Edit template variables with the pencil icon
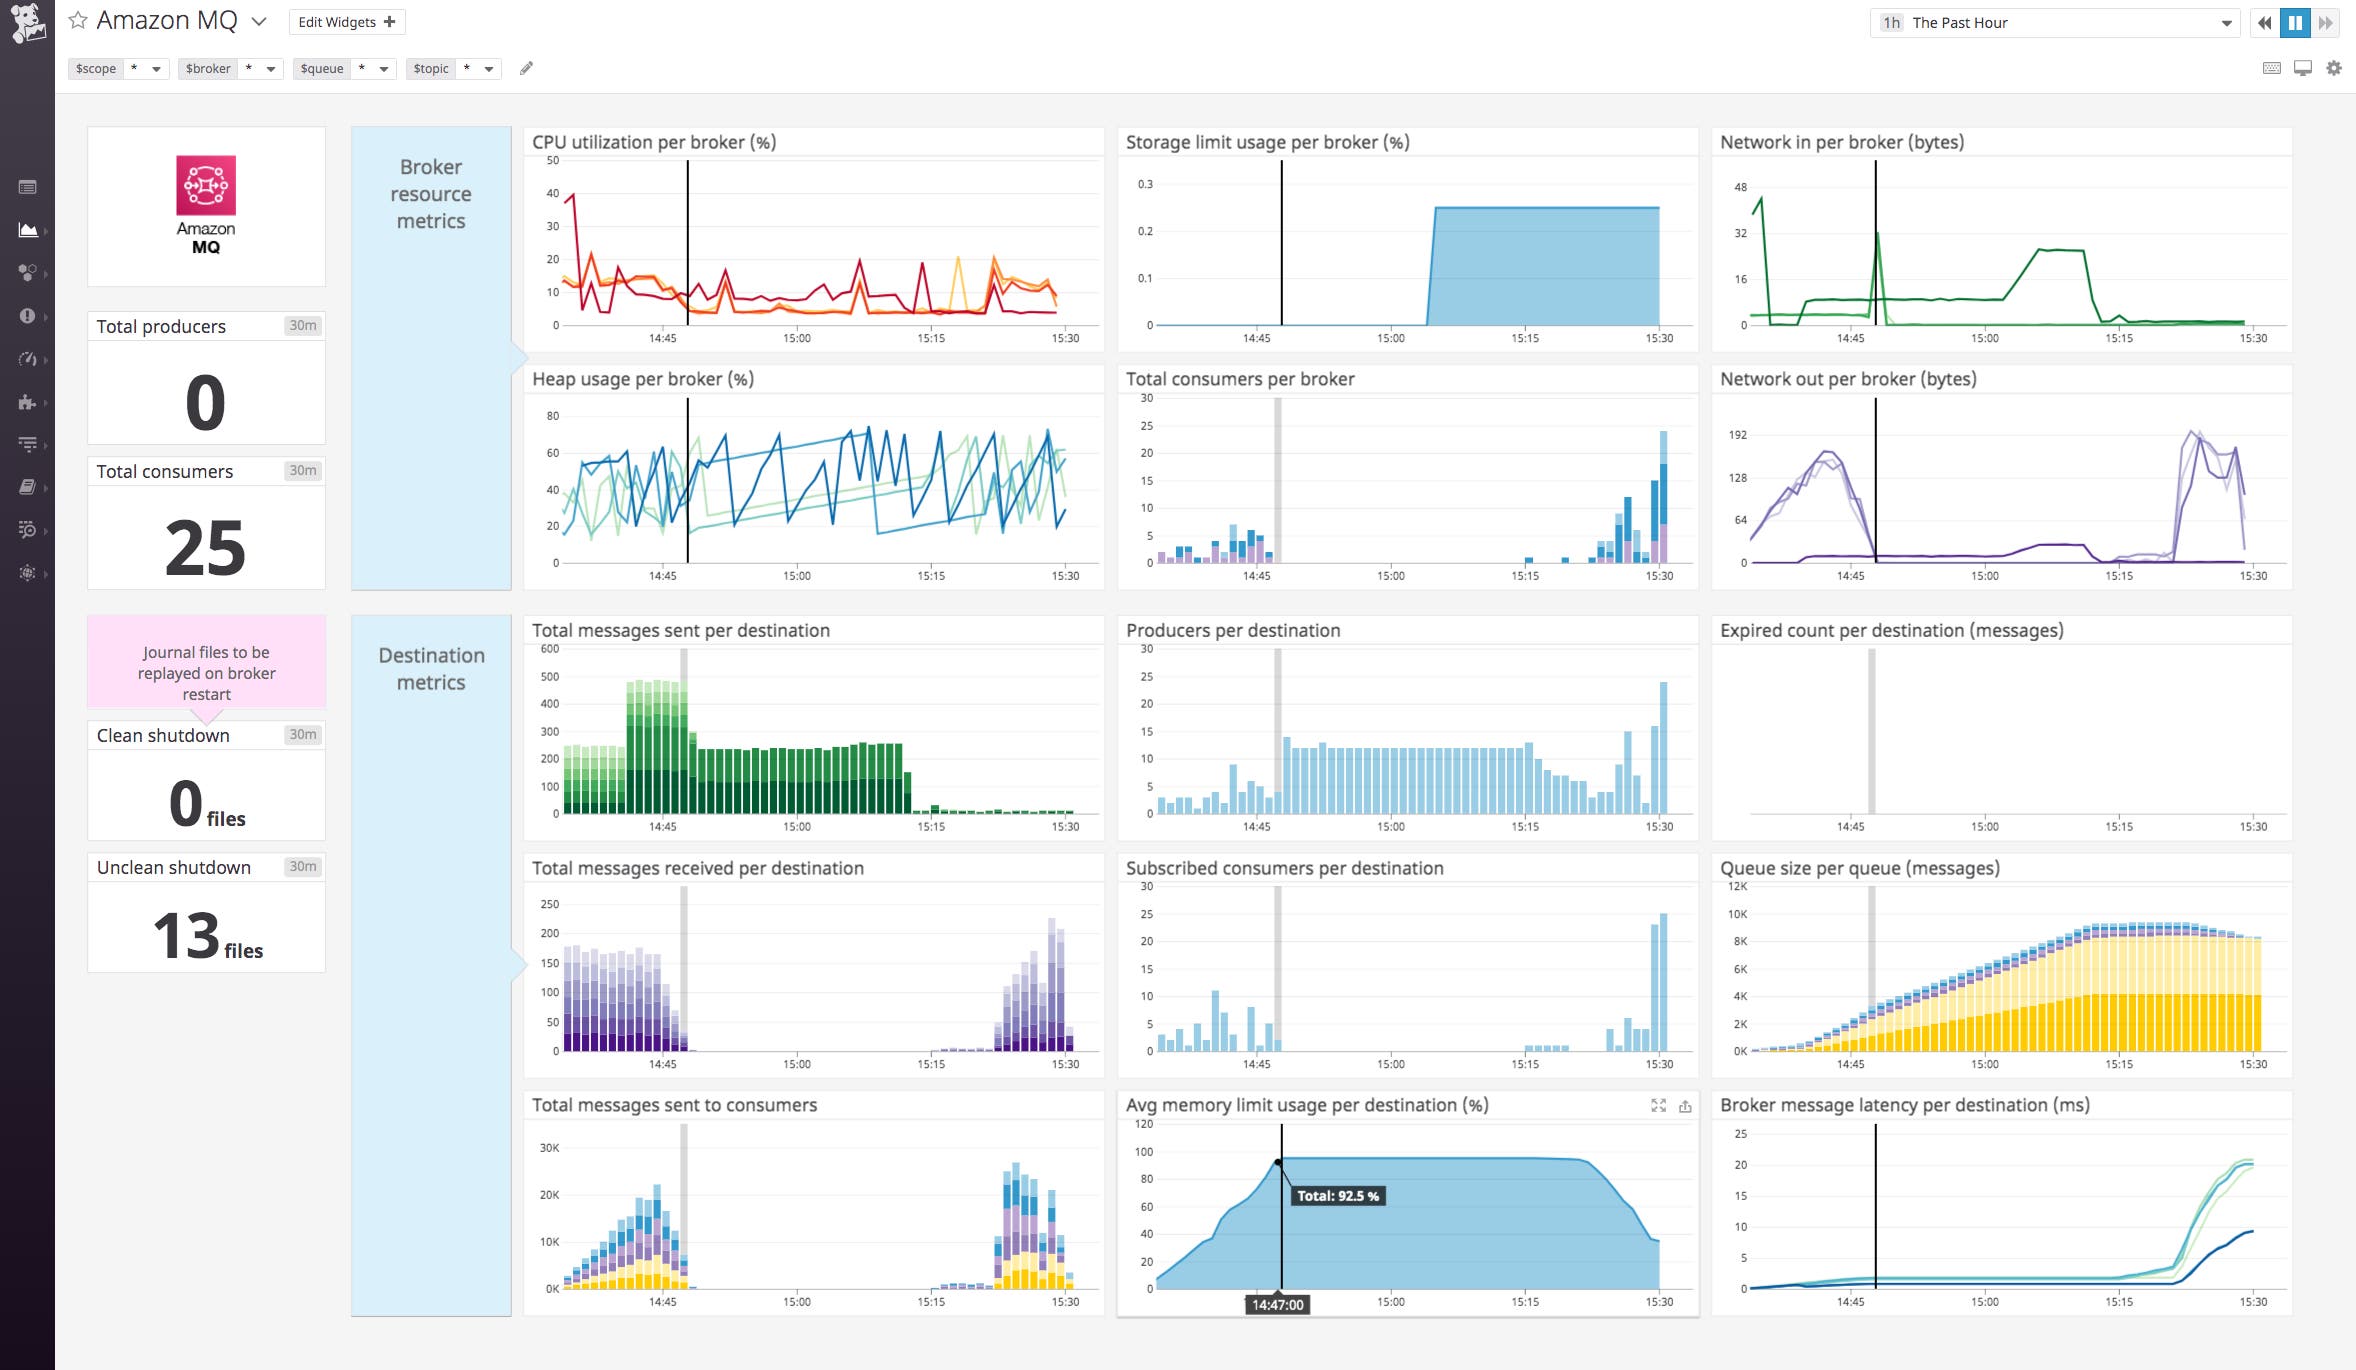The height and width of the screenshot is (1370, 2356). [527, 68]
